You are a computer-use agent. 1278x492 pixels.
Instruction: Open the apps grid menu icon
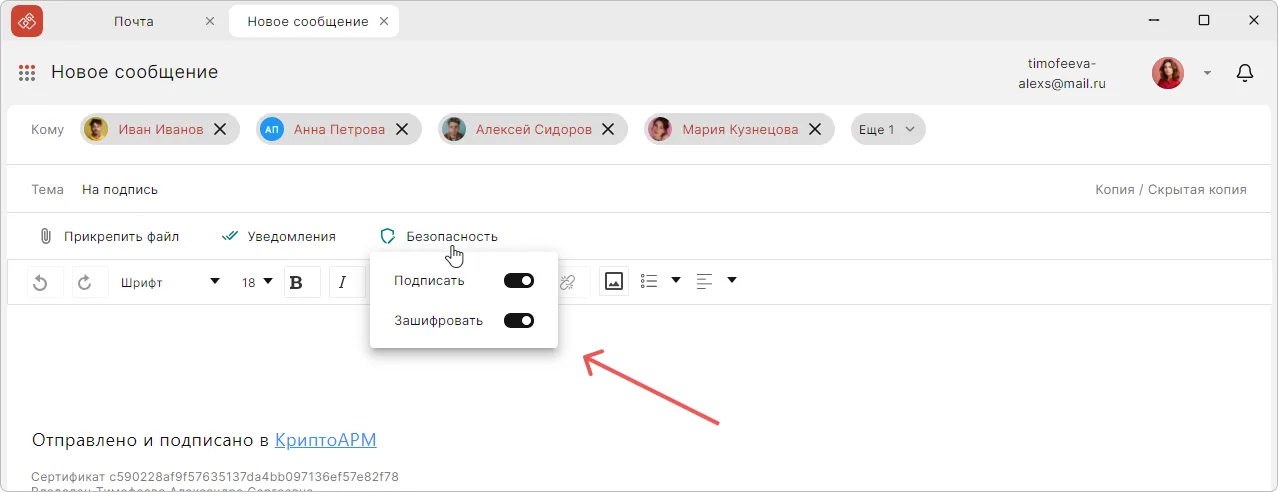[x=27, y=72]
